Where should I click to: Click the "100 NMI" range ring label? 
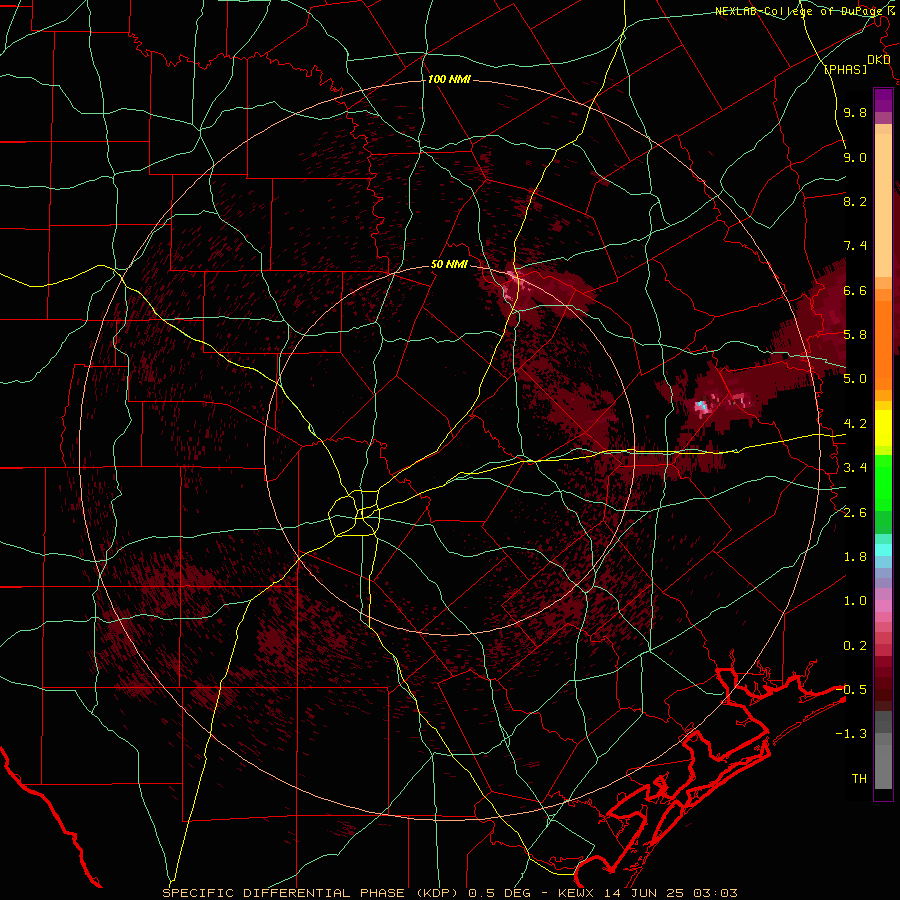449,79
